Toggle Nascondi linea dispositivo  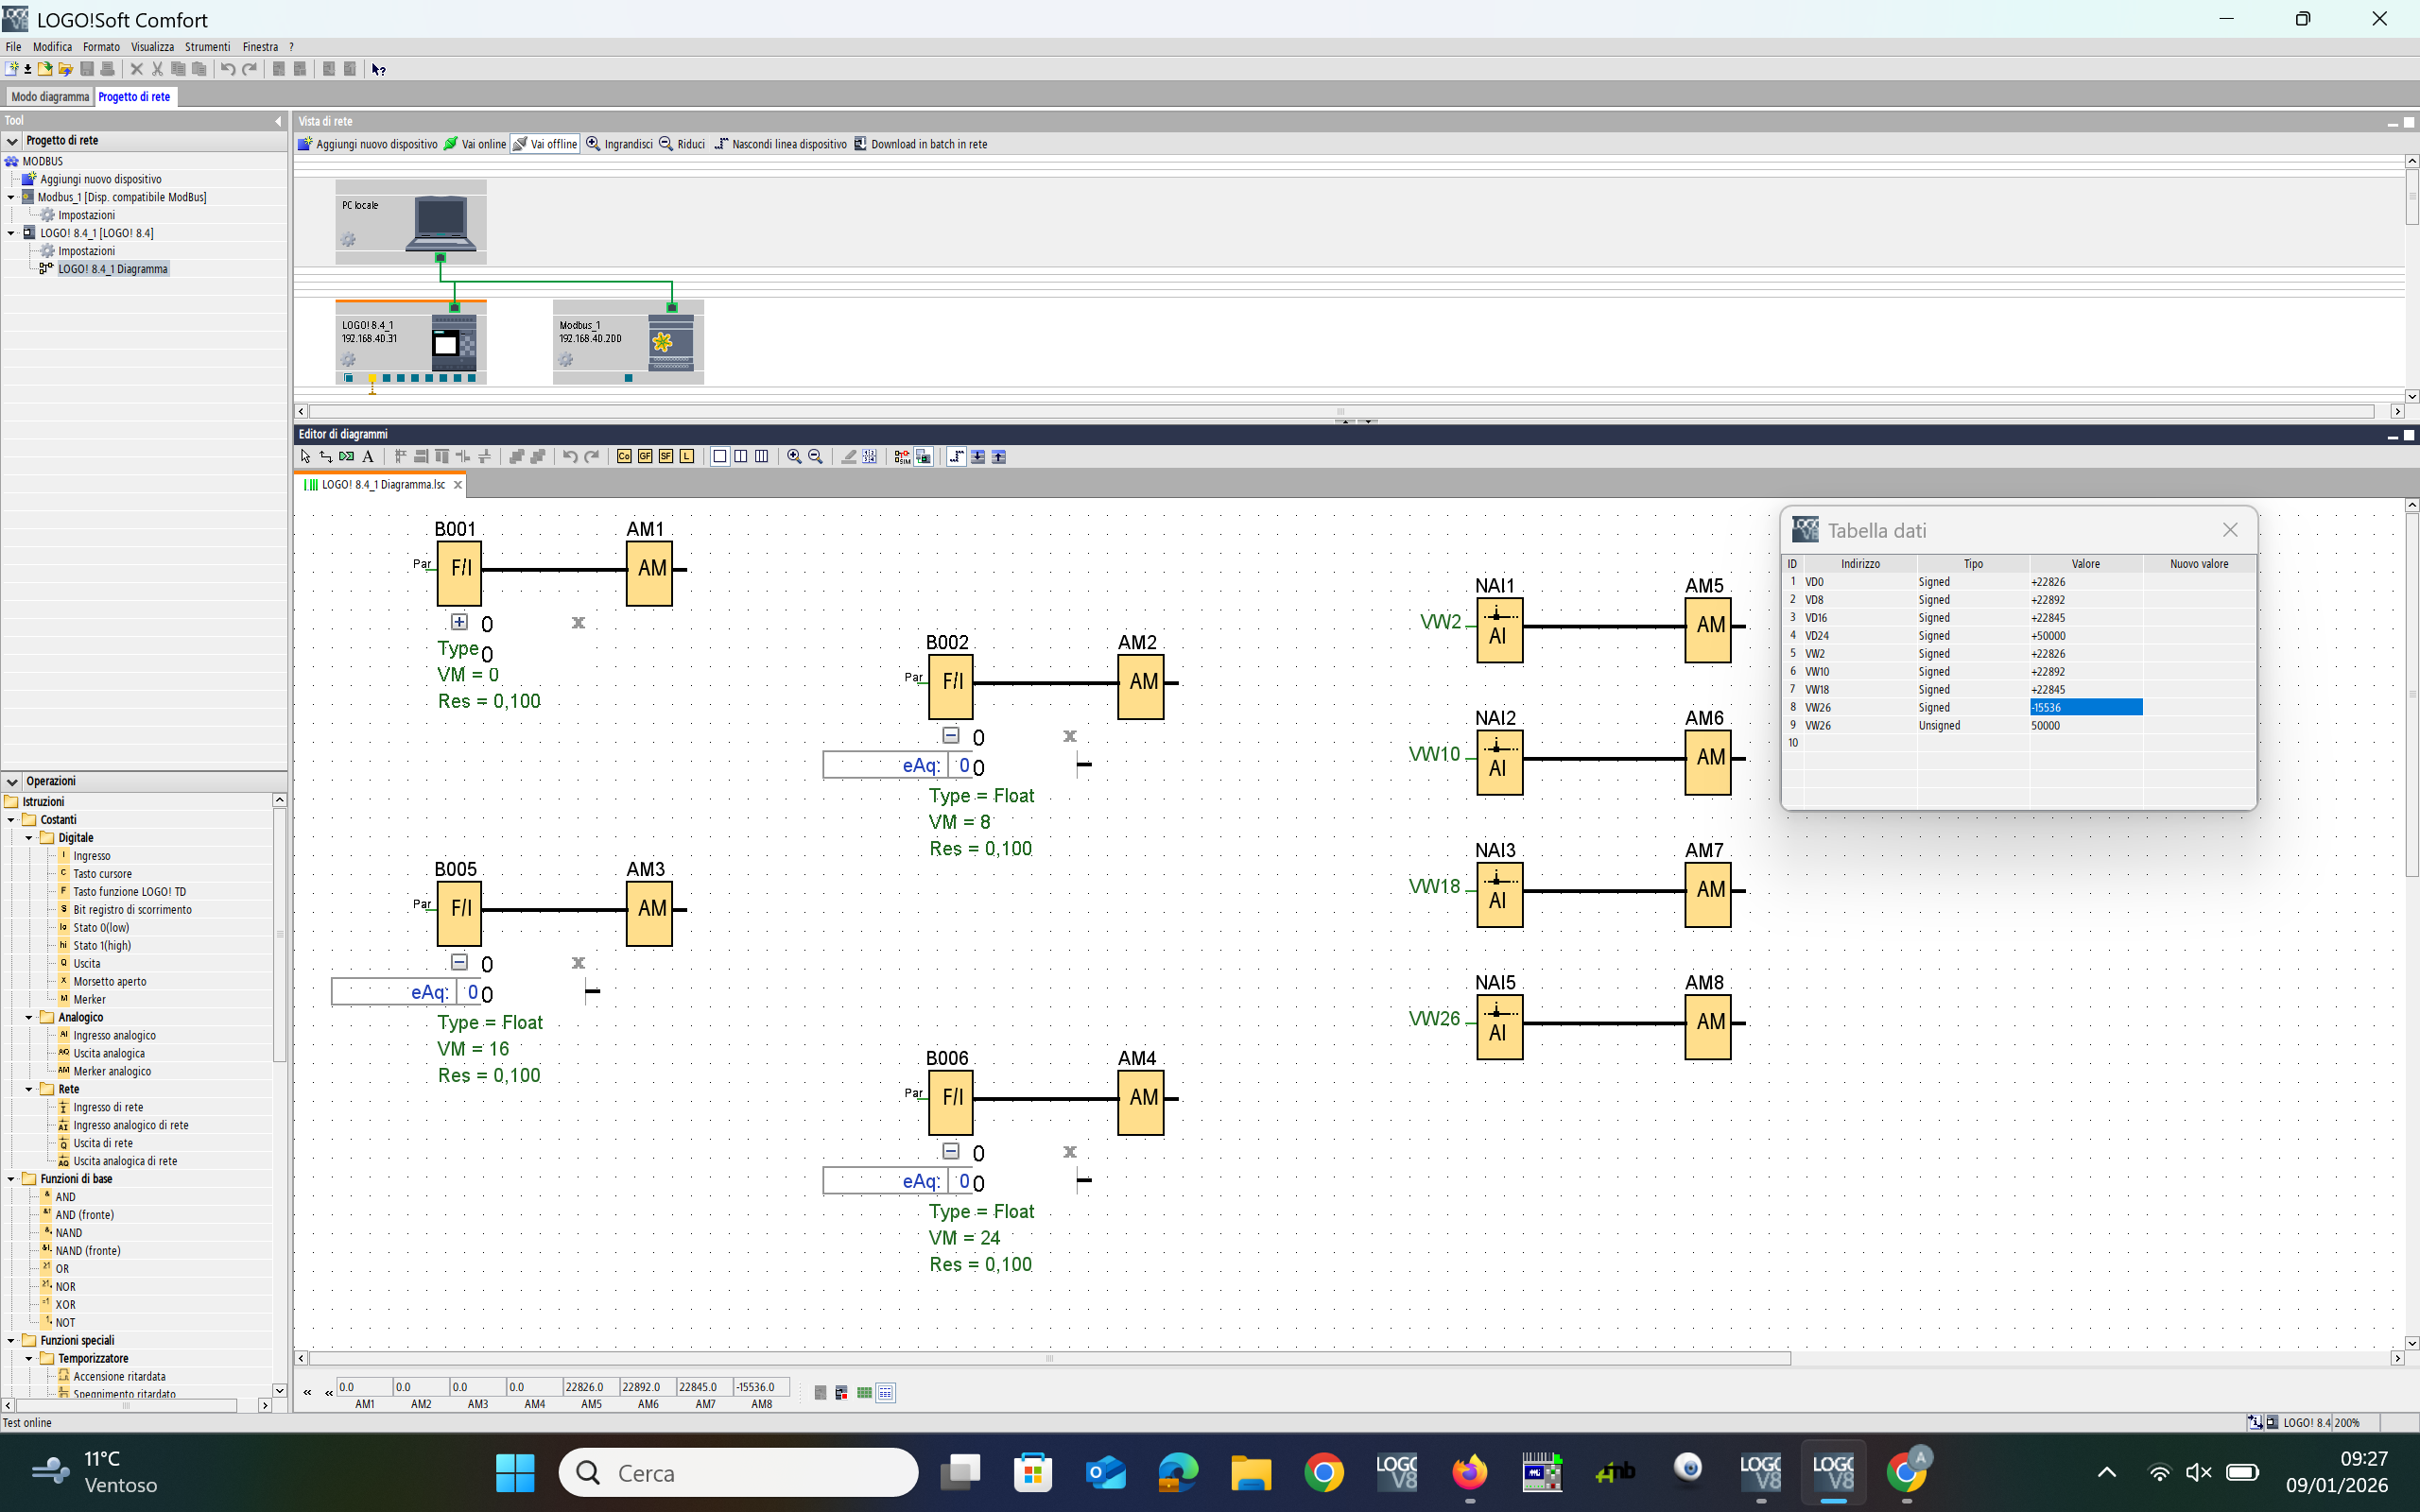point(780,144)
